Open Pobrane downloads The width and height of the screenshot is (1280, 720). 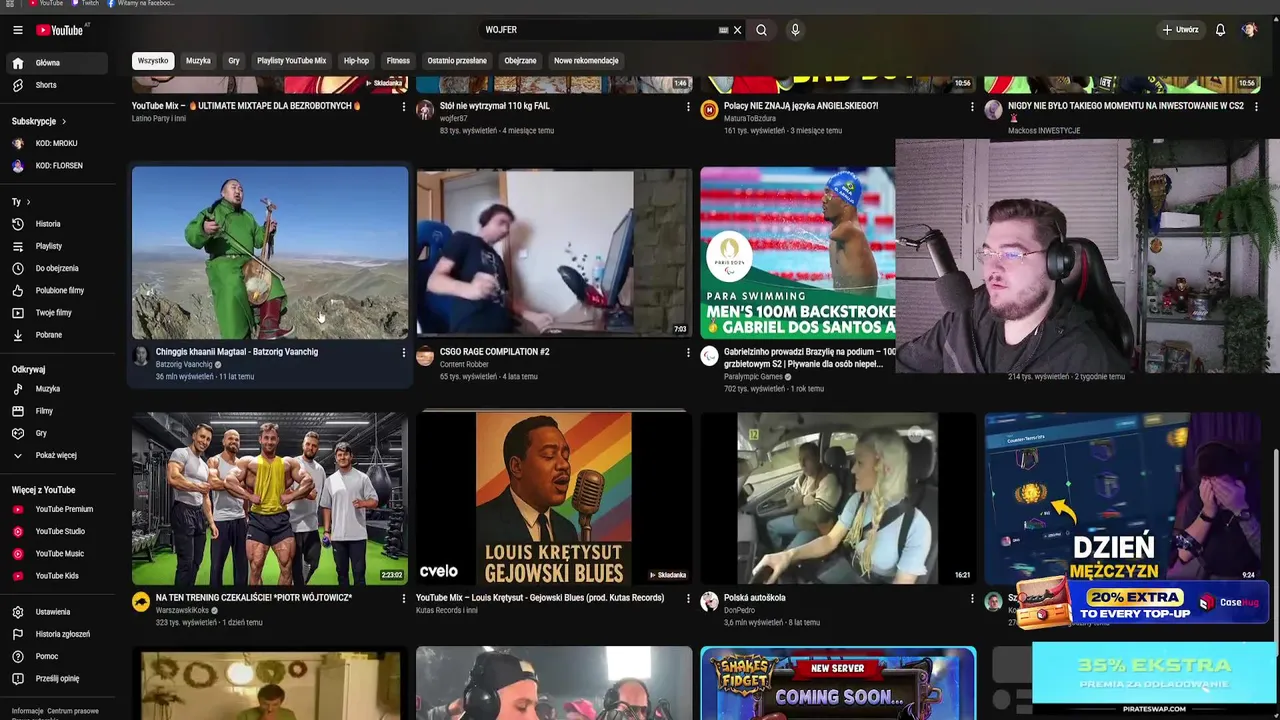[56, 335]
